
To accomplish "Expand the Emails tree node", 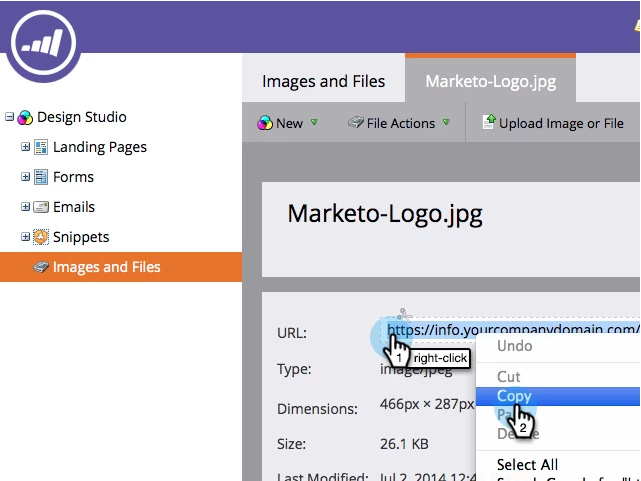I will pos(25,207).
